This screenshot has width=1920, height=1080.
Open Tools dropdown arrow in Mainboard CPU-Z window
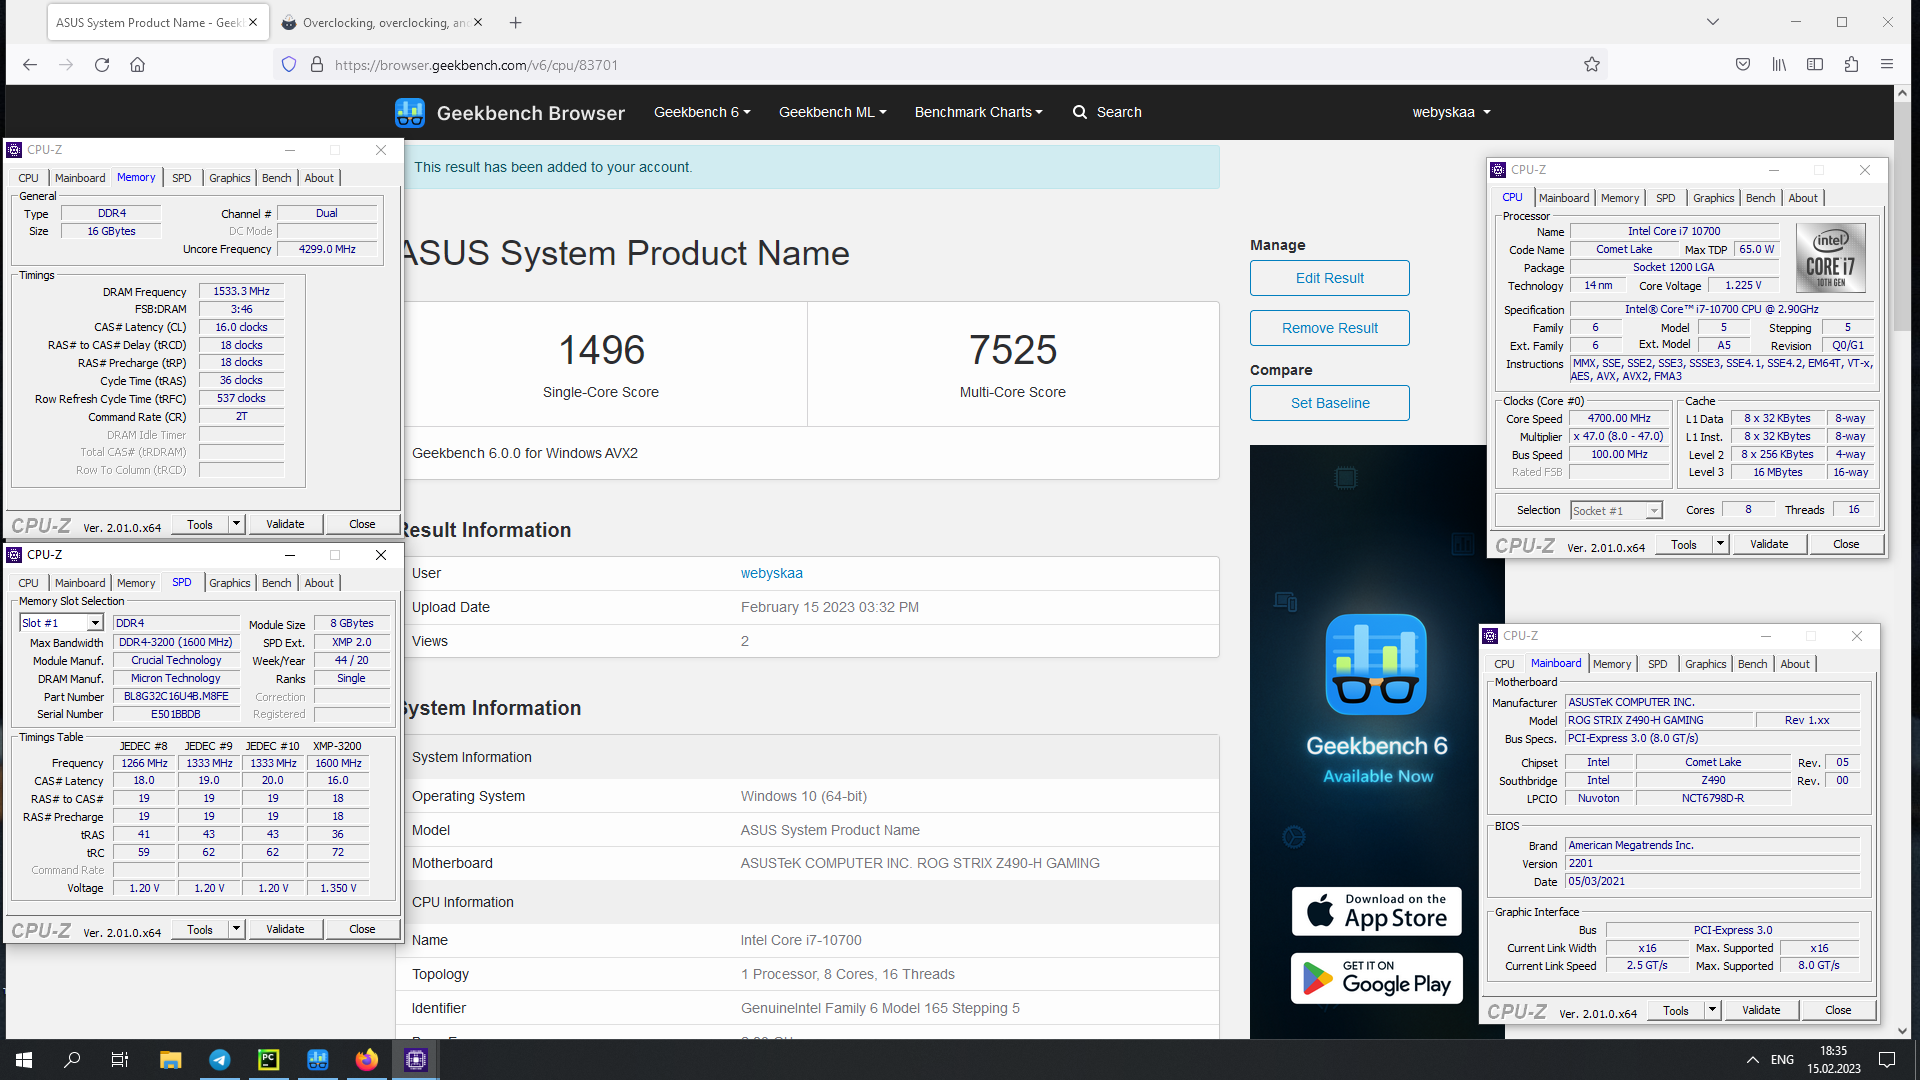click(1712, 1010)
